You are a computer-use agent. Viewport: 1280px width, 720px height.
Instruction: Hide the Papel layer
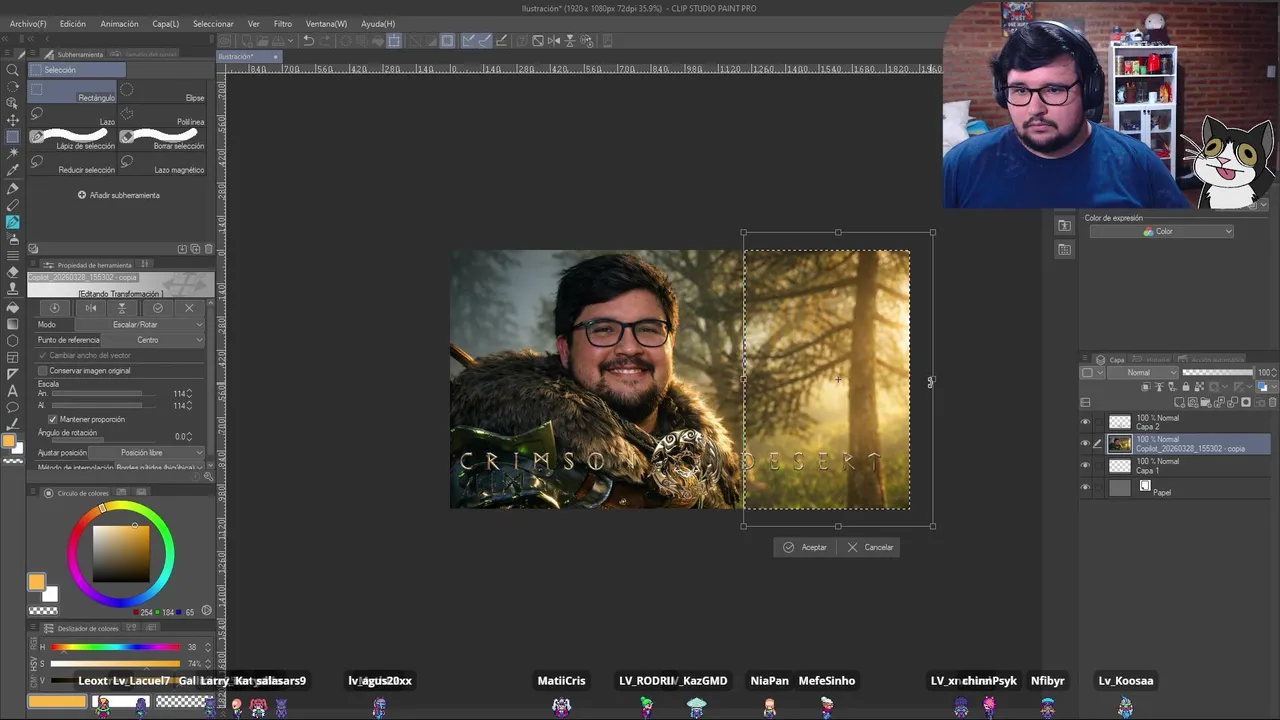(x=1085, y=488)
